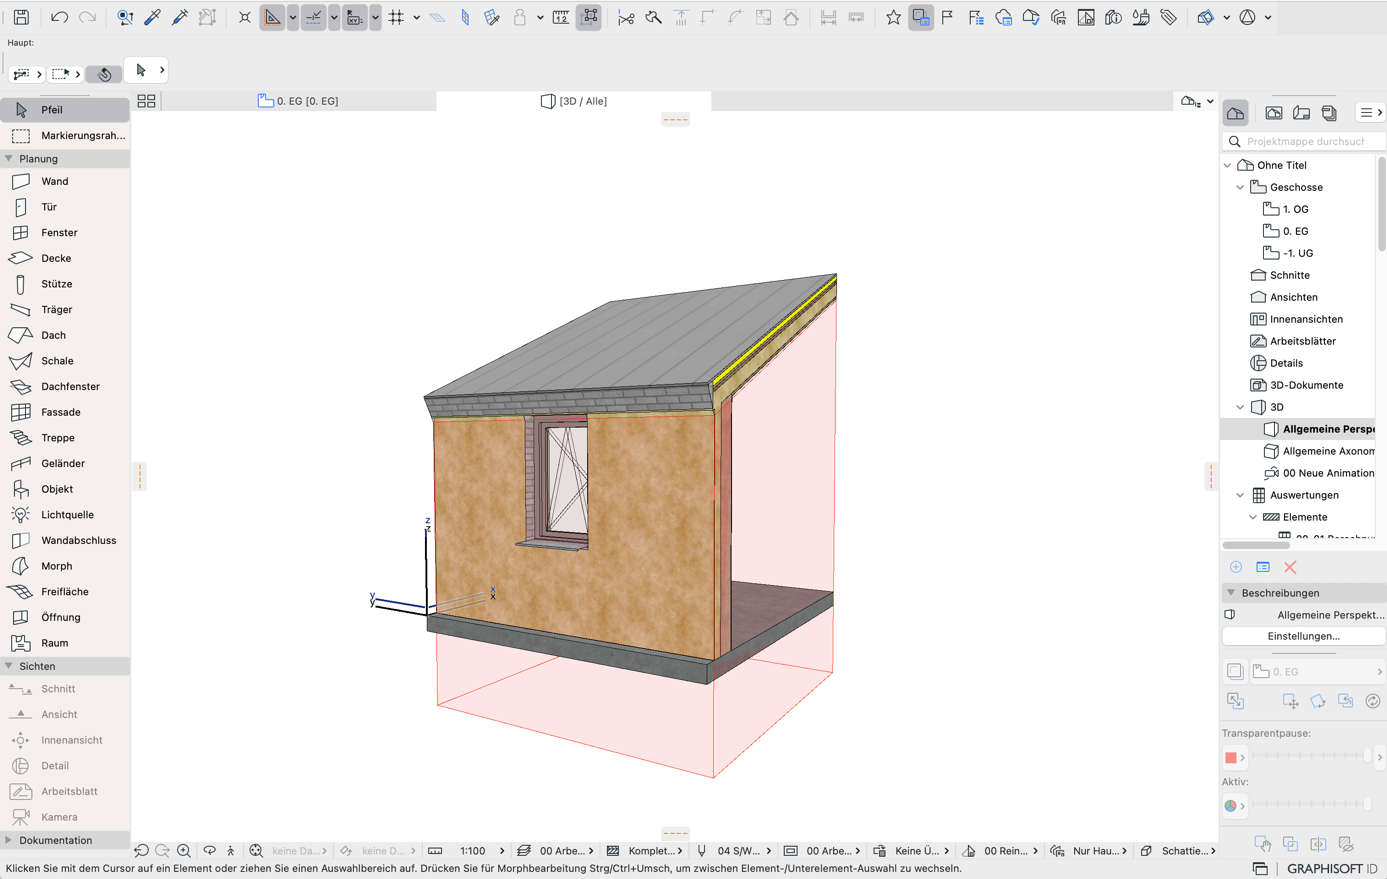Select the Lichtquelle lamp tool
This screenshot has width=1387, height=879.
click(x=65, y=515)
